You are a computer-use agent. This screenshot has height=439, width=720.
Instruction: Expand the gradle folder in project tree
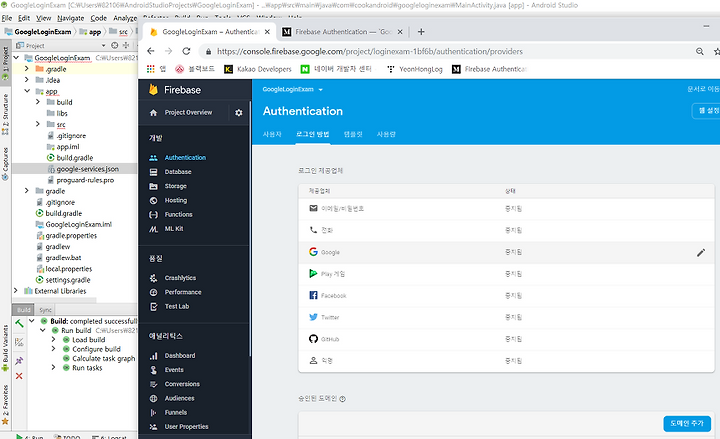pyautogui.click(x=27, y=190)
